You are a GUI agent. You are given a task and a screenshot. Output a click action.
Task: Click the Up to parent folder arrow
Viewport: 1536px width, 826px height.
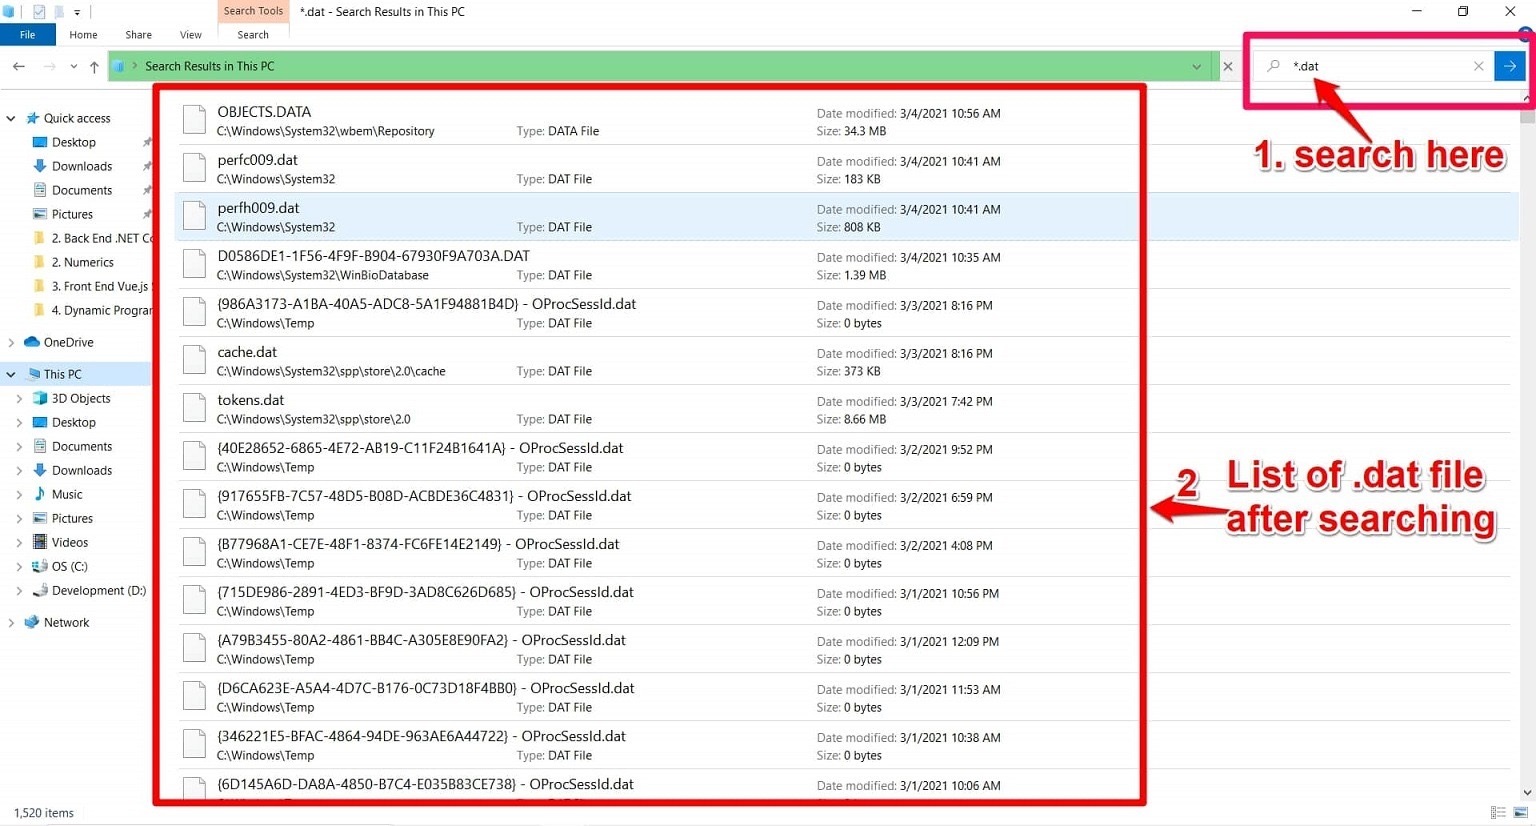click(94, 66)
